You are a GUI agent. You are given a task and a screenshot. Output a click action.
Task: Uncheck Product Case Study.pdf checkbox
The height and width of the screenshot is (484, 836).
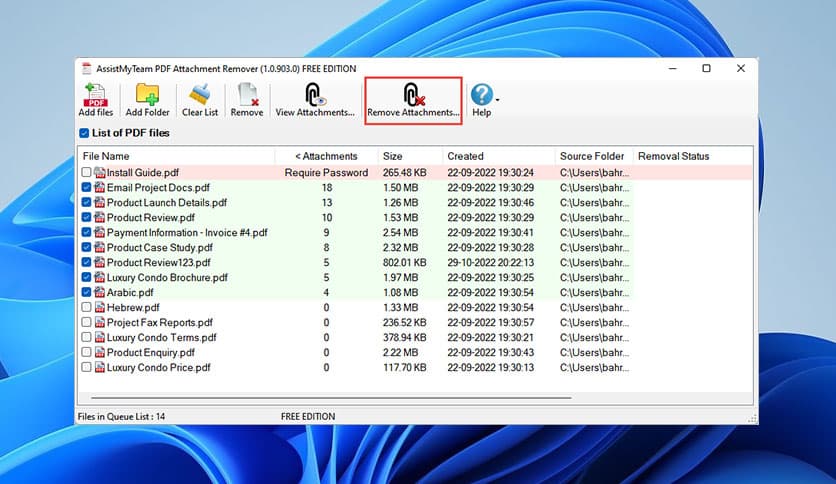tap(86, 247)
